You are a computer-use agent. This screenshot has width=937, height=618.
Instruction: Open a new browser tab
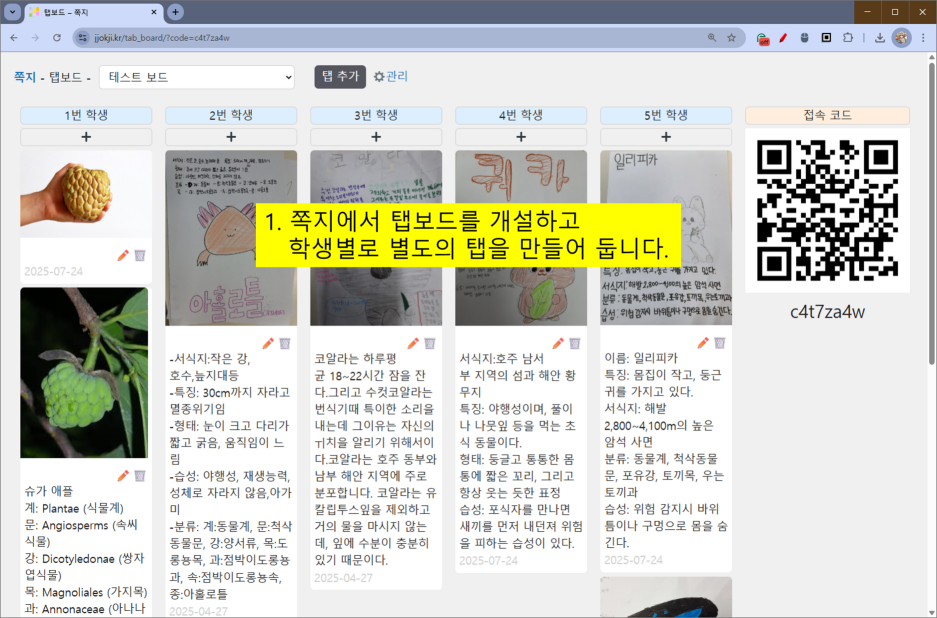pyautogui.click(x=175, y=12)
